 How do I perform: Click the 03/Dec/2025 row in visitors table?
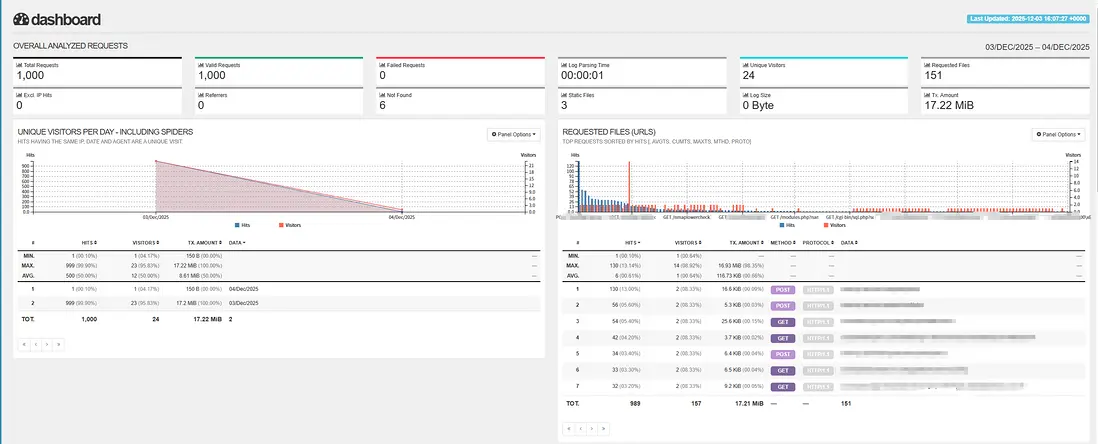pos(244,302)
